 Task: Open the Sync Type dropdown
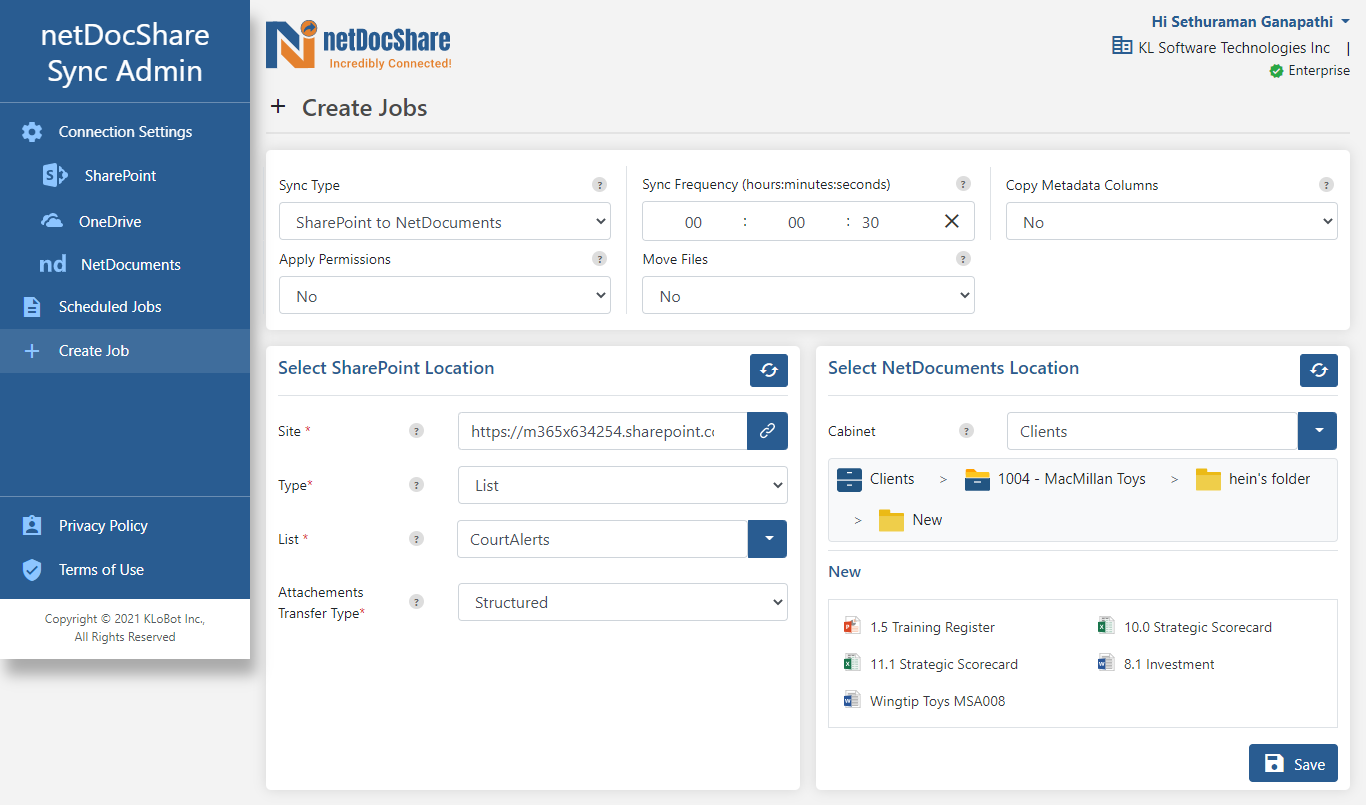(x=445, y=222)
